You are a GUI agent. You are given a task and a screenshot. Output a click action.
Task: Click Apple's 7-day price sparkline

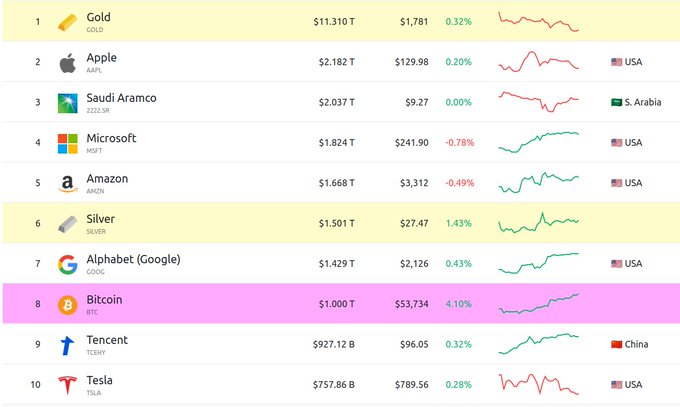pyautogui.click(x=539, y=62)
